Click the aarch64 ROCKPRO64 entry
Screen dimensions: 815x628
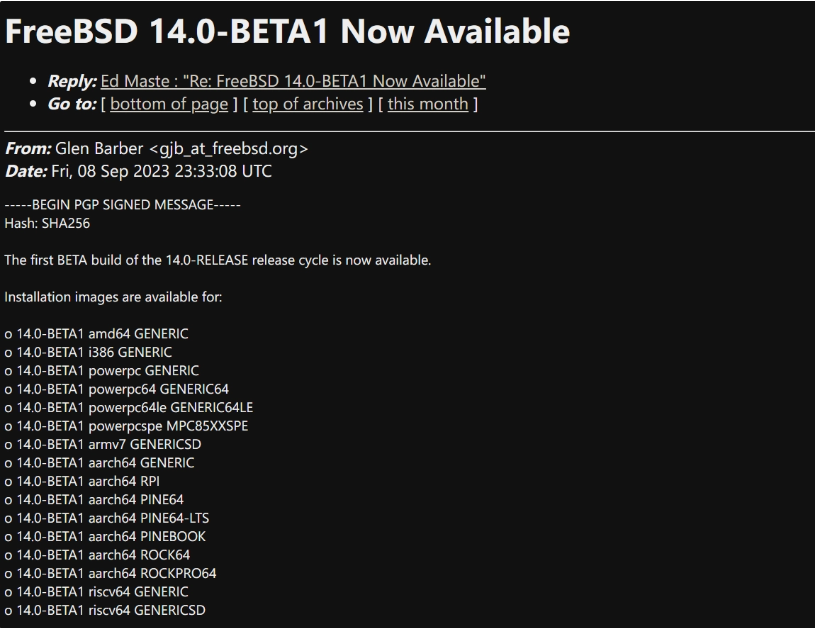click(x=111, y=573)
